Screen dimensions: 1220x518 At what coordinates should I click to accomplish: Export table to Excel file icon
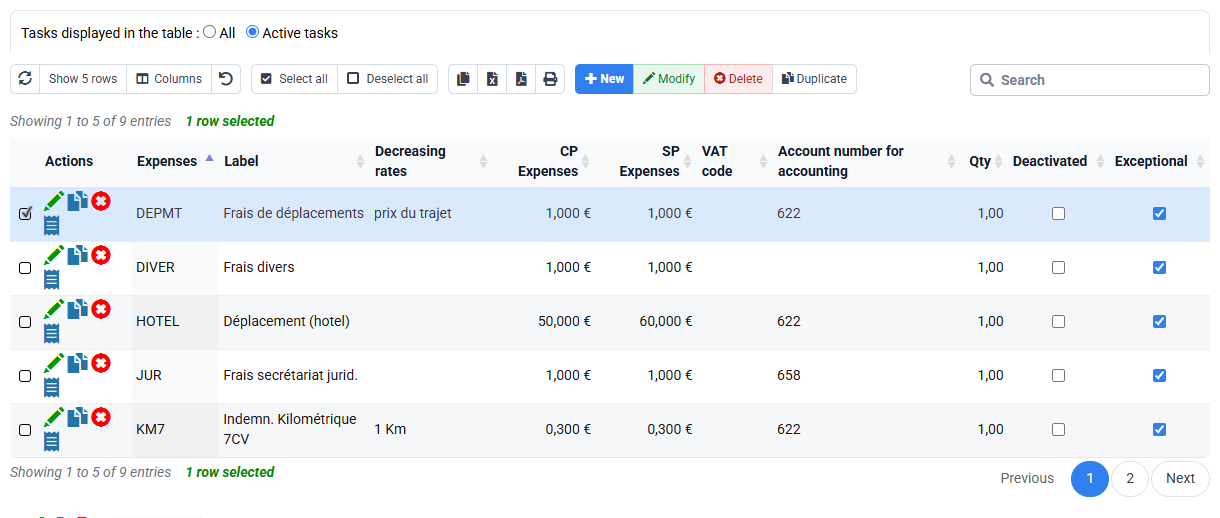492,79
